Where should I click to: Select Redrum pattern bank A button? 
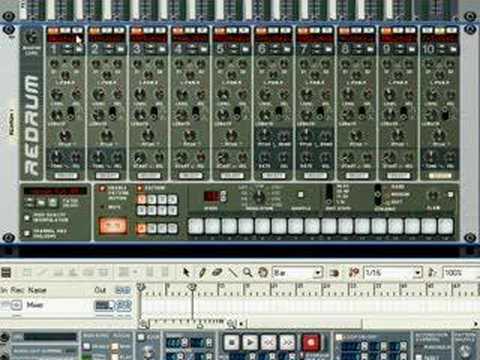pos(142,228)
